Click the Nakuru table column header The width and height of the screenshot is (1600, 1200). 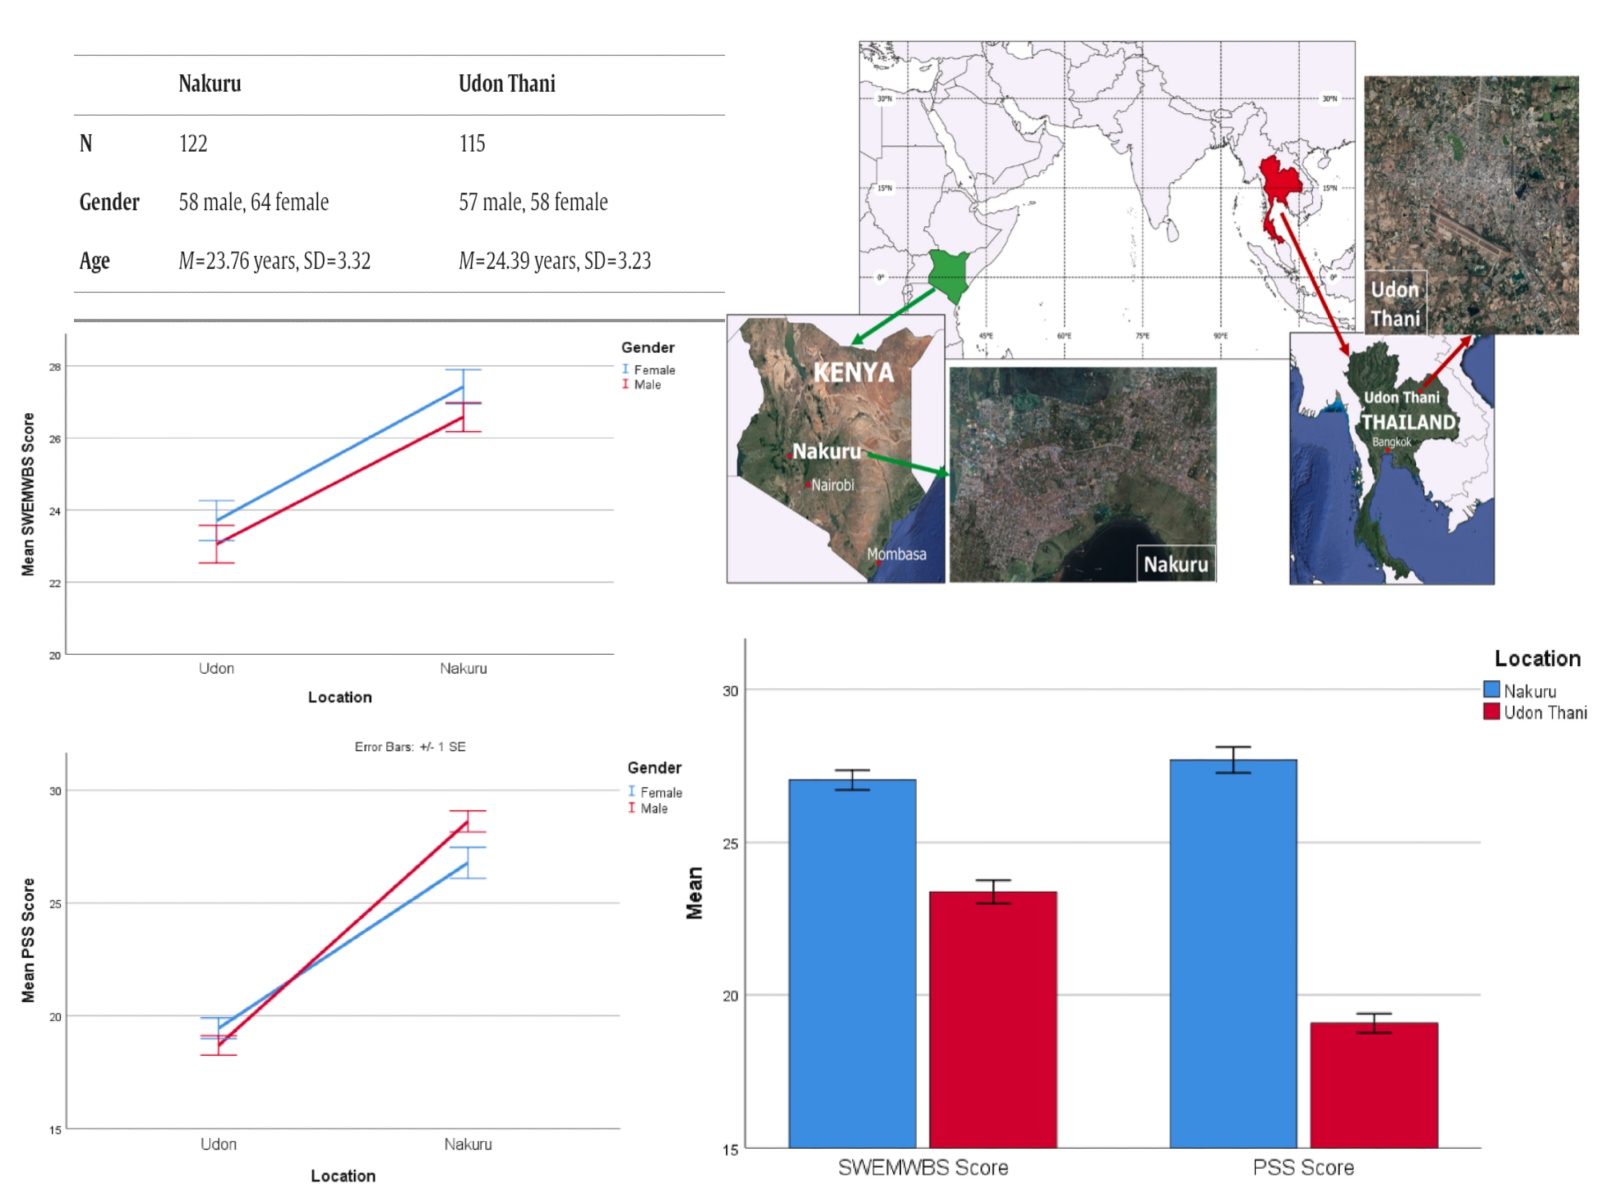coord(210,84)
